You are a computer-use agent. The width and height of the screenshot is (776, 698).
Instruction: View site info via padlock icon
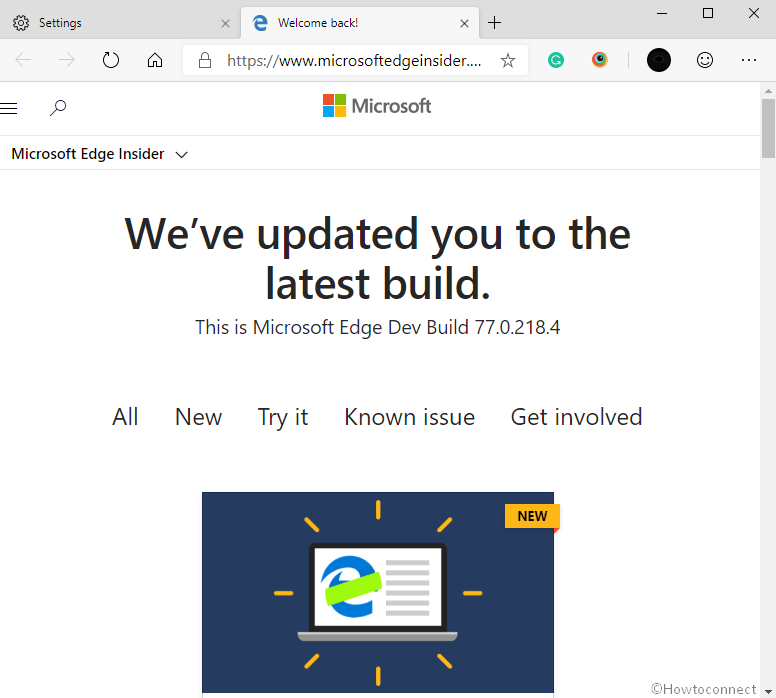click(205, 60)
